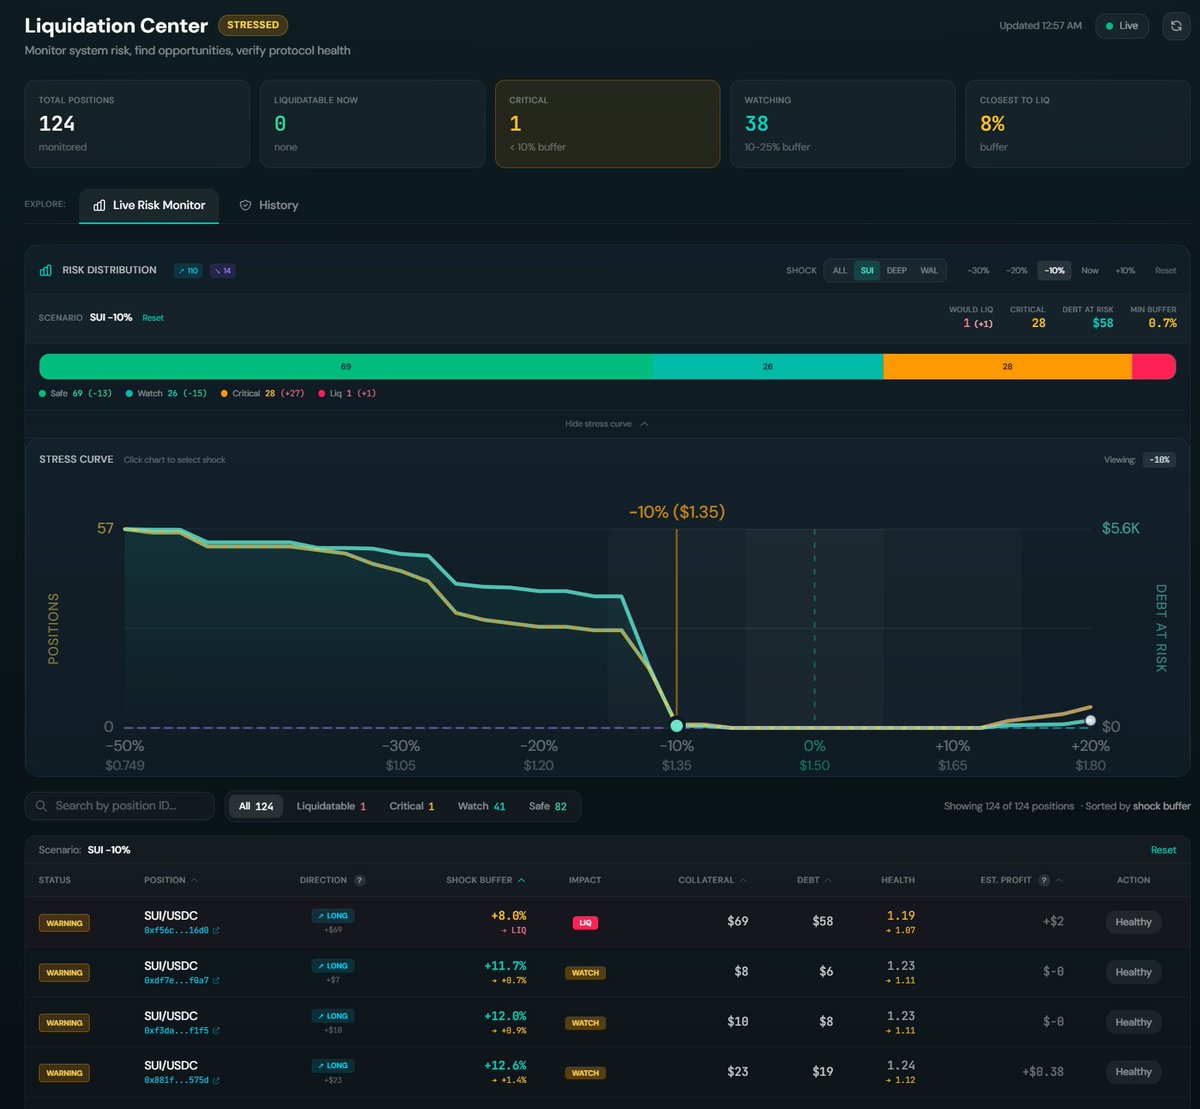Click LONG badge in 0x881f...575d row
The width and height of the screenshot is (1200, 1109).
click(332, 1066)
